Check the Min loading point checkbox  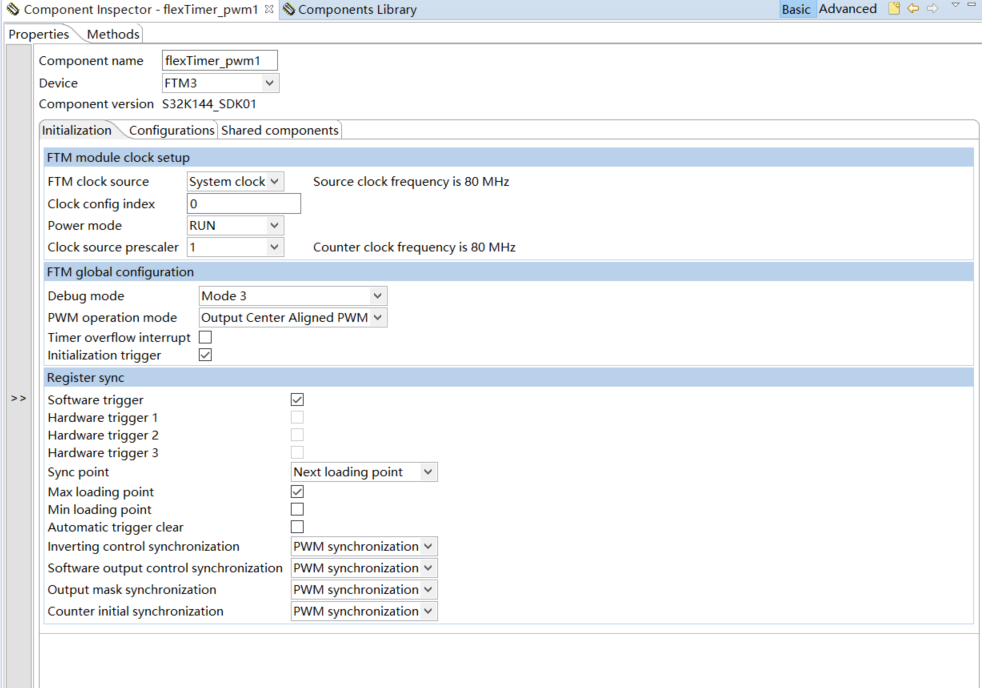coord(297,509)
